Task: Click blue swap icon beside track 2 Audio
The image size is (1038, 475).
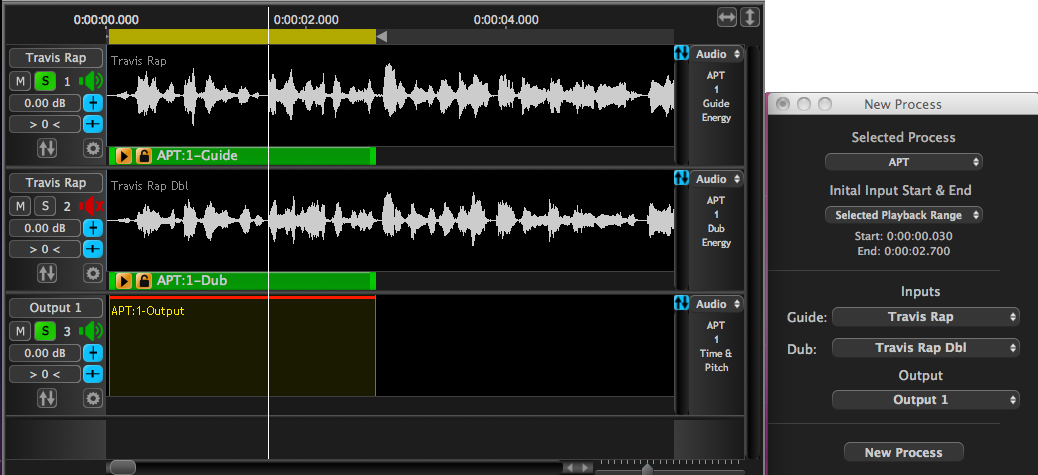Action: coord(681,178)
